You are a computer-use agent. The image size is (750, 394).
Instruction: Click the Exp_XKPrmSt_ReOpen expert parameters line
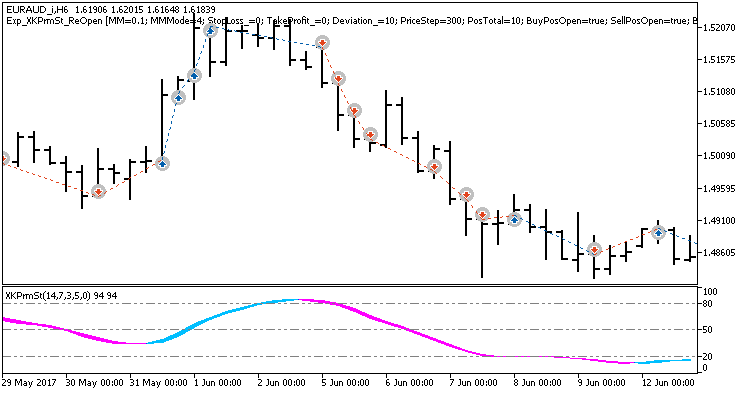coord(352,21)
